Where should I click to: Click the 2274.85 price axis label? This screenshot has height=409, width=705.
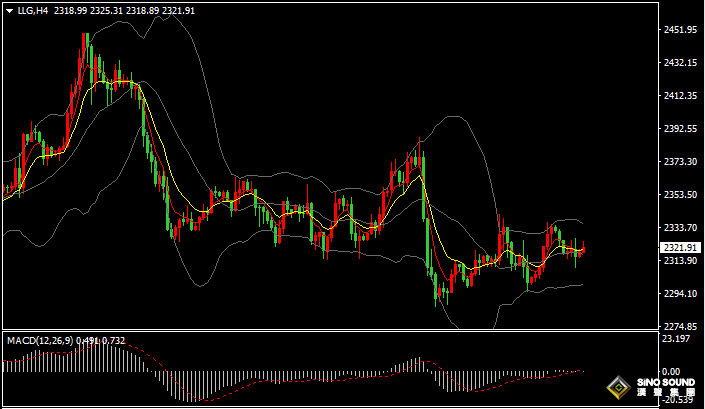(x=679, y=327)
